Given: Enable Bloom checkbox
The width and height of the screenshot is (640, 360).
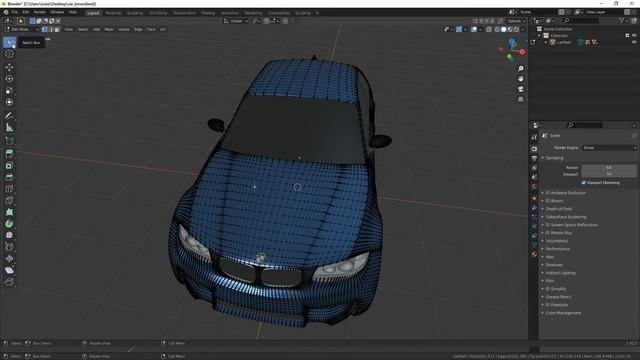Looking at the screenshot, I should [x=548, y=201].
